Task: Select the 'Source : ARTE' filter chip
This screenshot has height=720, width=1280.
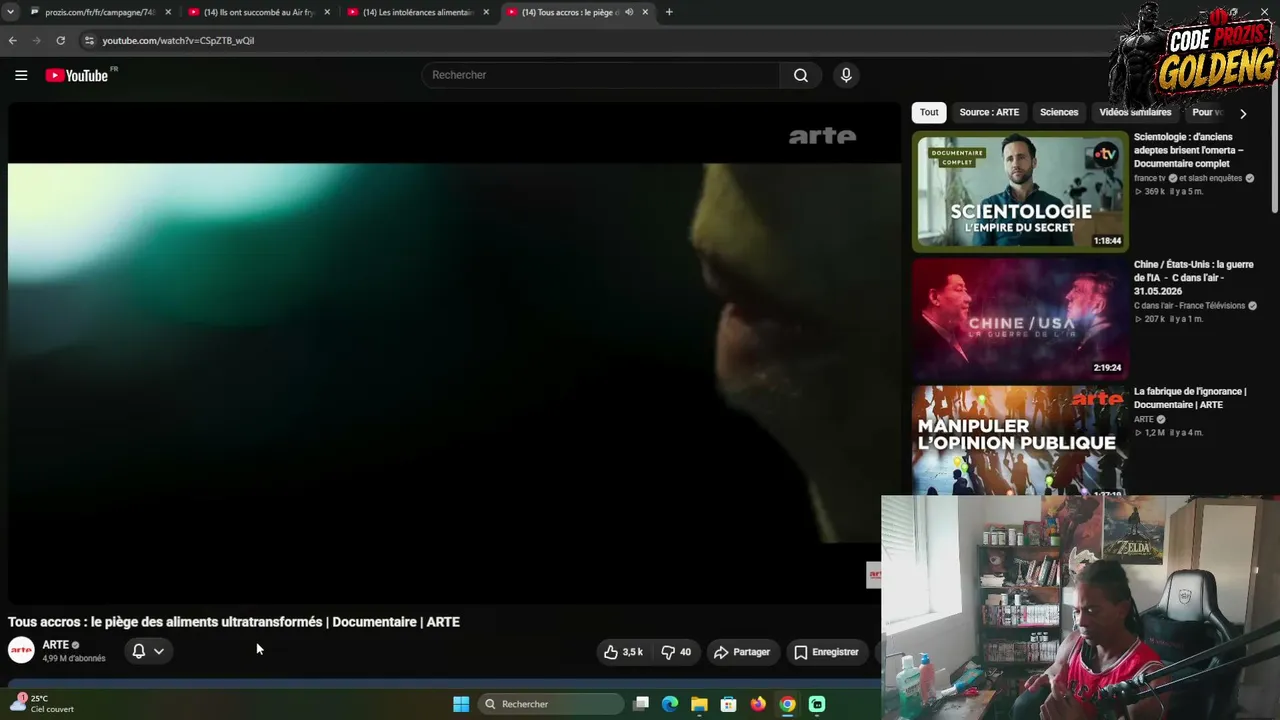Action: [x=989, y=113]
